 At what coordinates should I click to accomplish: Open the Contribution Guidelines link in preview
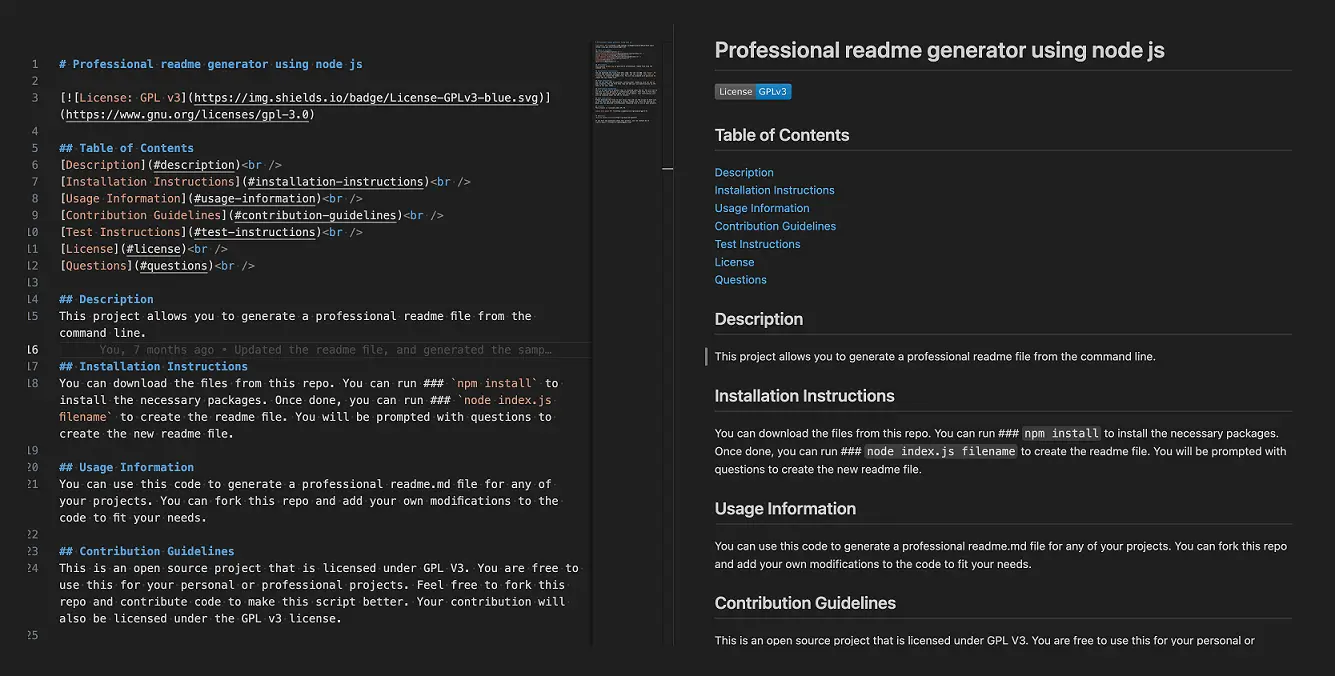point(775,226)
